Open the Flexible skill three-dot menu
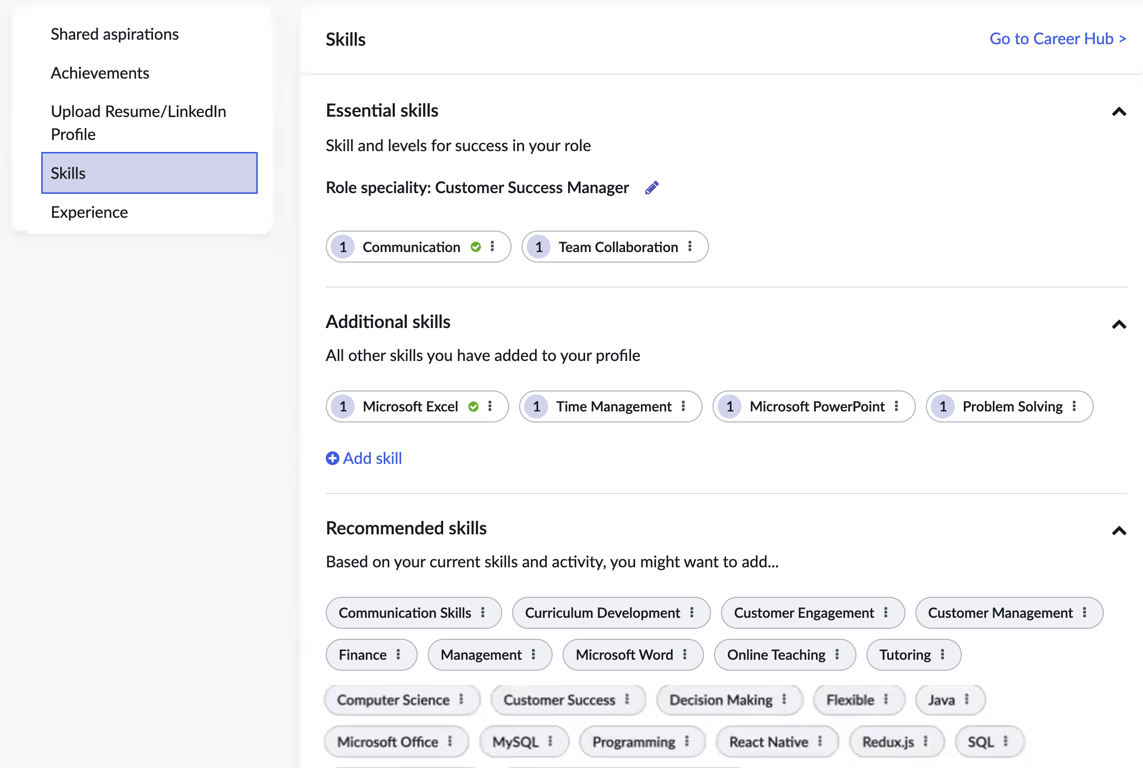1143x768 pixels. coord(886,700)
